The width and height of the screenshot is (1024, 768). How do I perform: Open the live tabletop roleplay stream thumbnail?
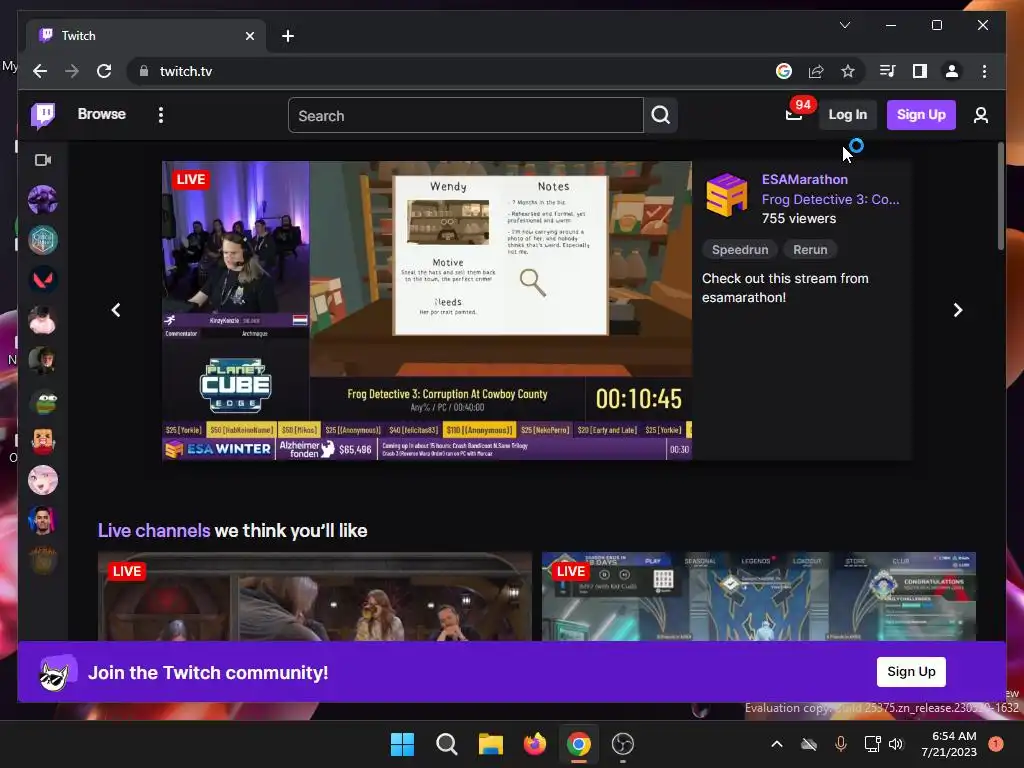point(315,596)
